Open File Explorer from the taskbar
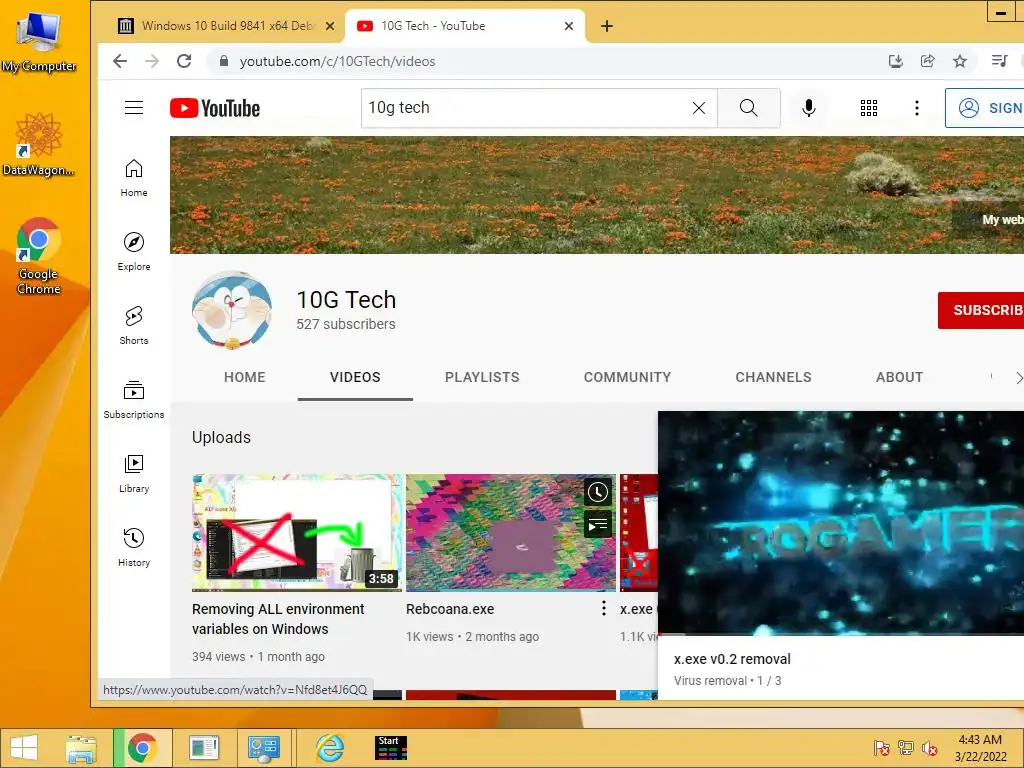 point(81,748)
